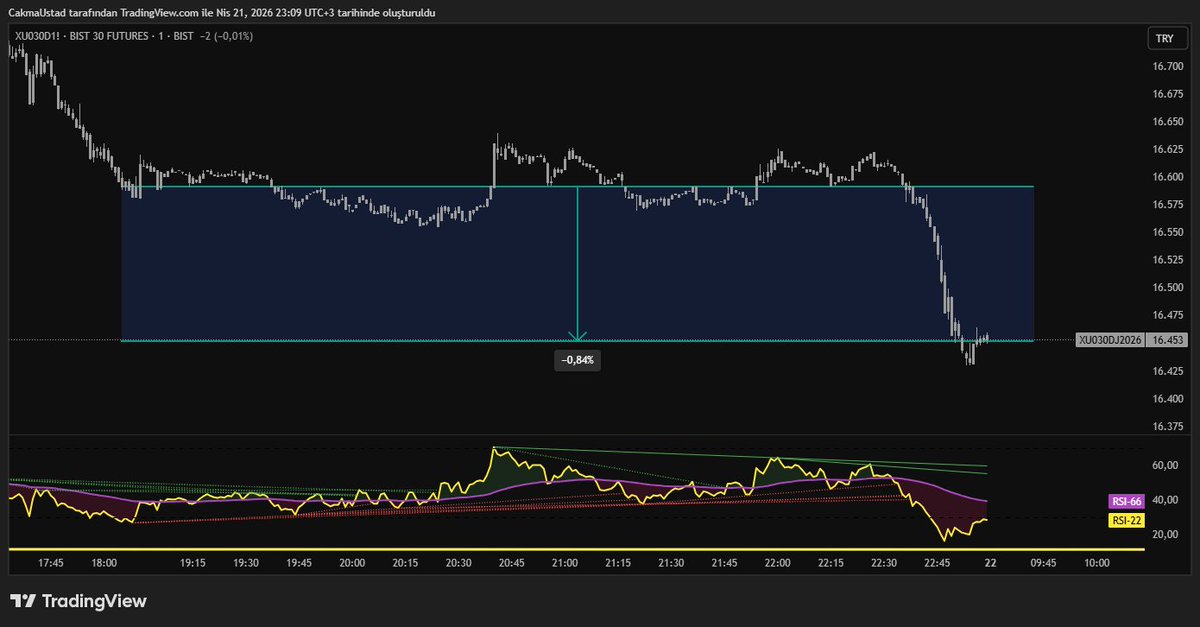Image resolution: width=1200 pixels, height=627 pixels.
Task: Click the 22:30 time axis label
Action: 884,563
